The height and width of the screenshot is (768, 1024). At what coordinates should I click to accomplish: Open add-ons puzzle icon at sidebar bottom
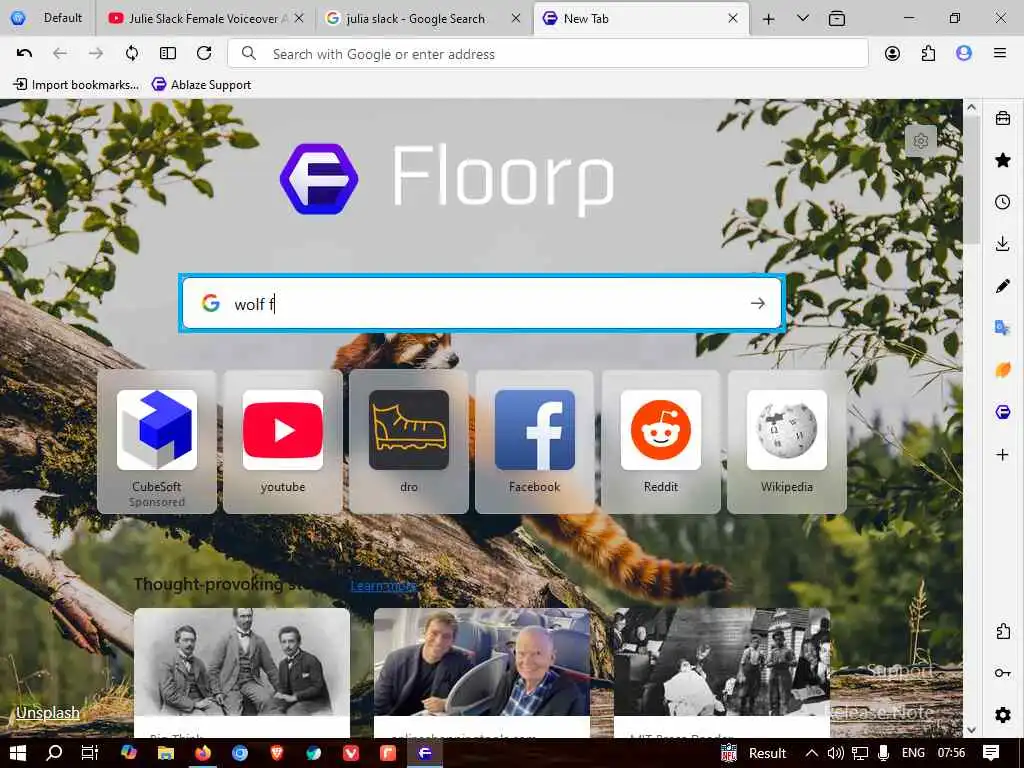[1002, 631]
